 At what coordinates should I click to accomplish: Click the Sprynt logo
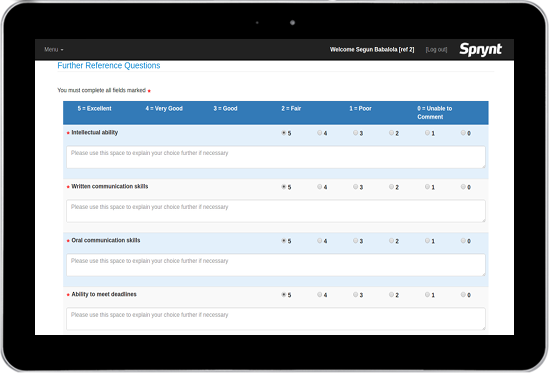[x=480, y=49]
